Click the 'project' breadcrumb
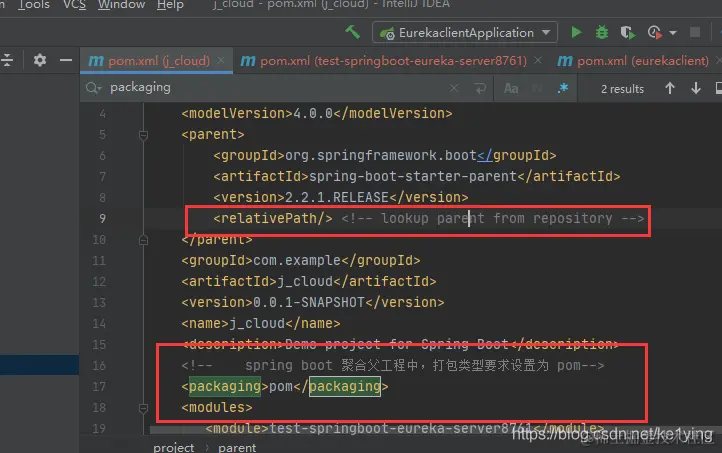The width and height of the screenshot is (722, 453). [x=174, y=447]
